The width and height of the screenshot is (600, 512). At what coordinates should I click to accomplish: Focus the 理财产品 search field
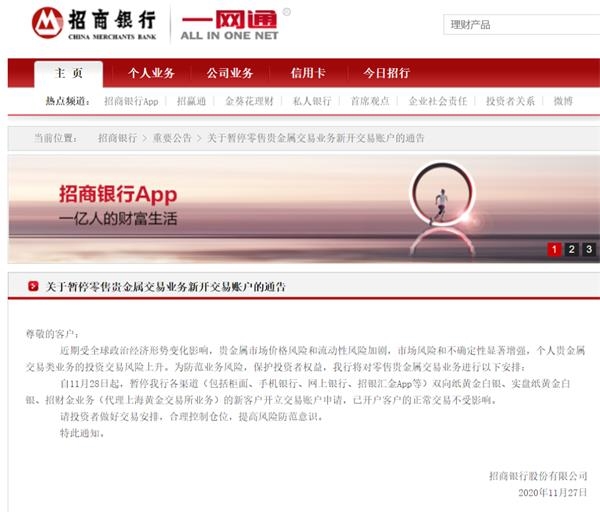[x=522, y=25]
